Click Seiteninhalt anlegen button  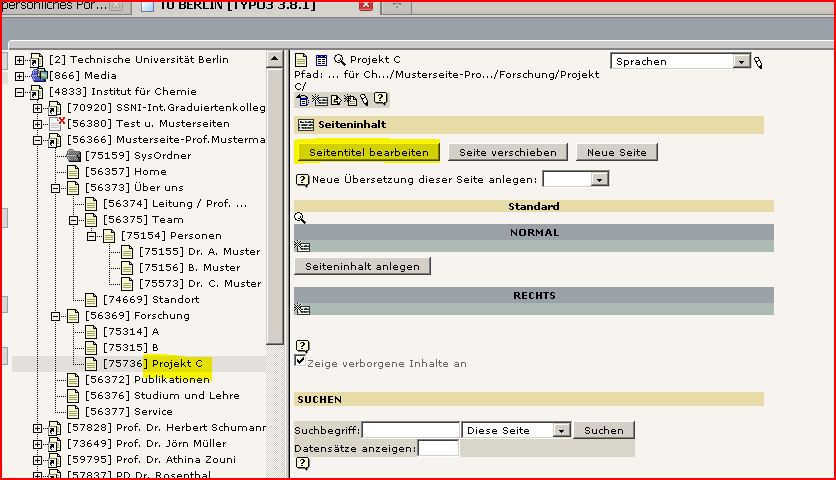click(363, 266)
